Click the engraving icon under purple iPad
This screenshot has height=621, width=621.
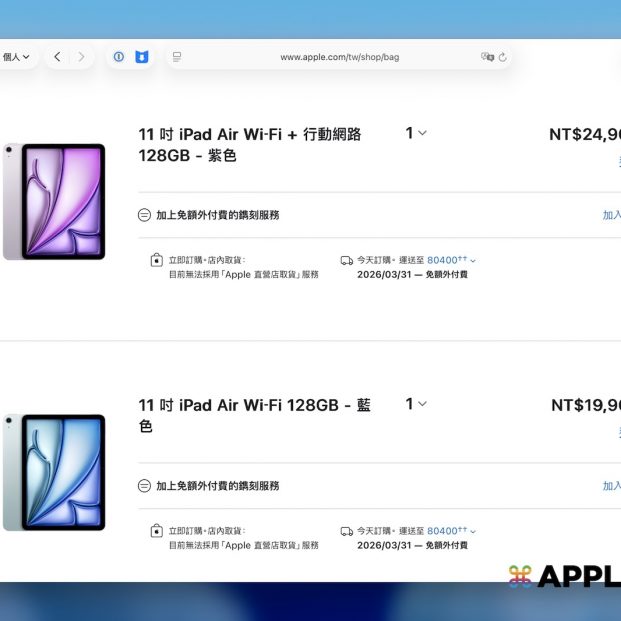click(144, 215)
